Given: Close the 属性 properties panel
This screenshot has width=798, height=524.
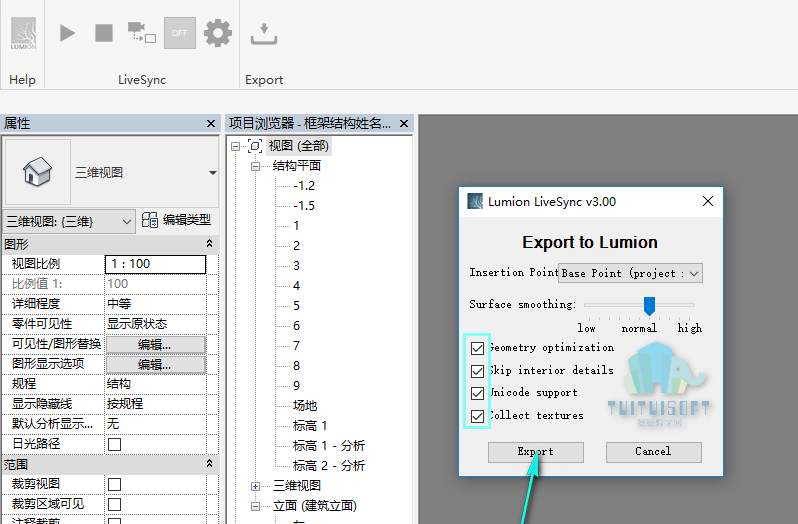Looking at the screenshot, I should 211,124.
